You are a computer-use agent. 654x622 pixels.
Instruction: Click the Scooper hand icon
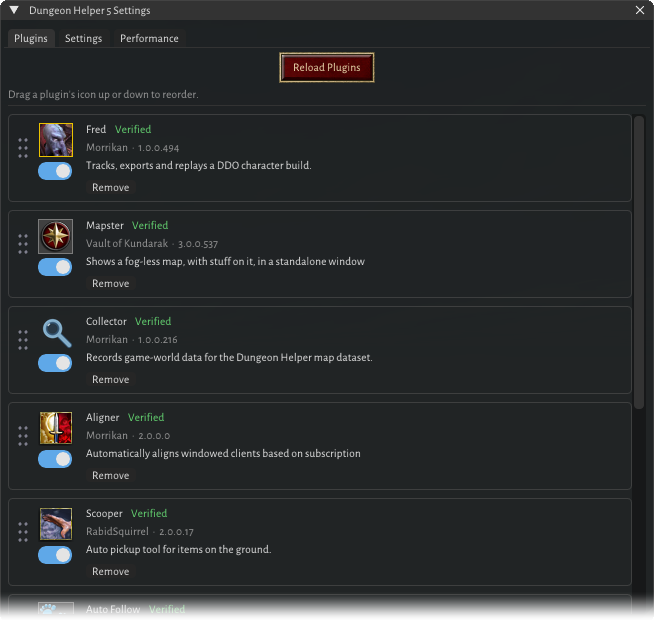56,524
